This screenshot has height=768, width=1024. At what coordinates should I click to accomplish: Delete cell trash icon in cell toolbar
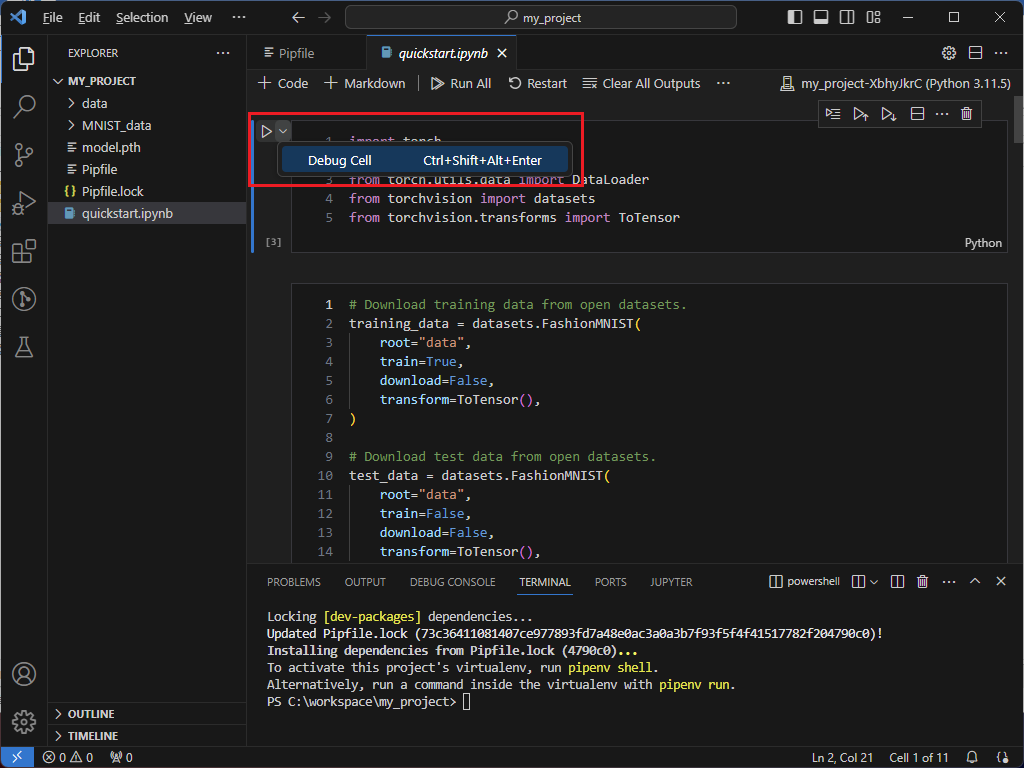click(x=967, y=114)
